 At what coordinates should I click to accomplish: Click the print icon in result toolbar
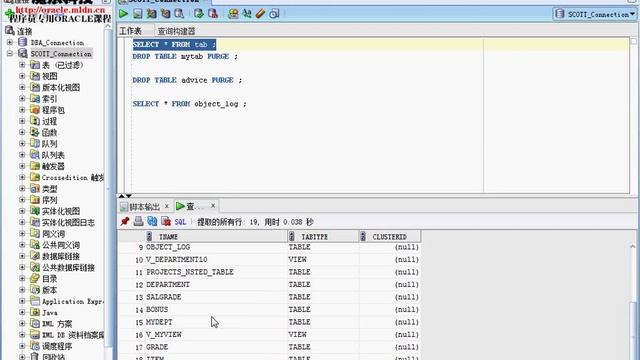click(x=138, y=222)
